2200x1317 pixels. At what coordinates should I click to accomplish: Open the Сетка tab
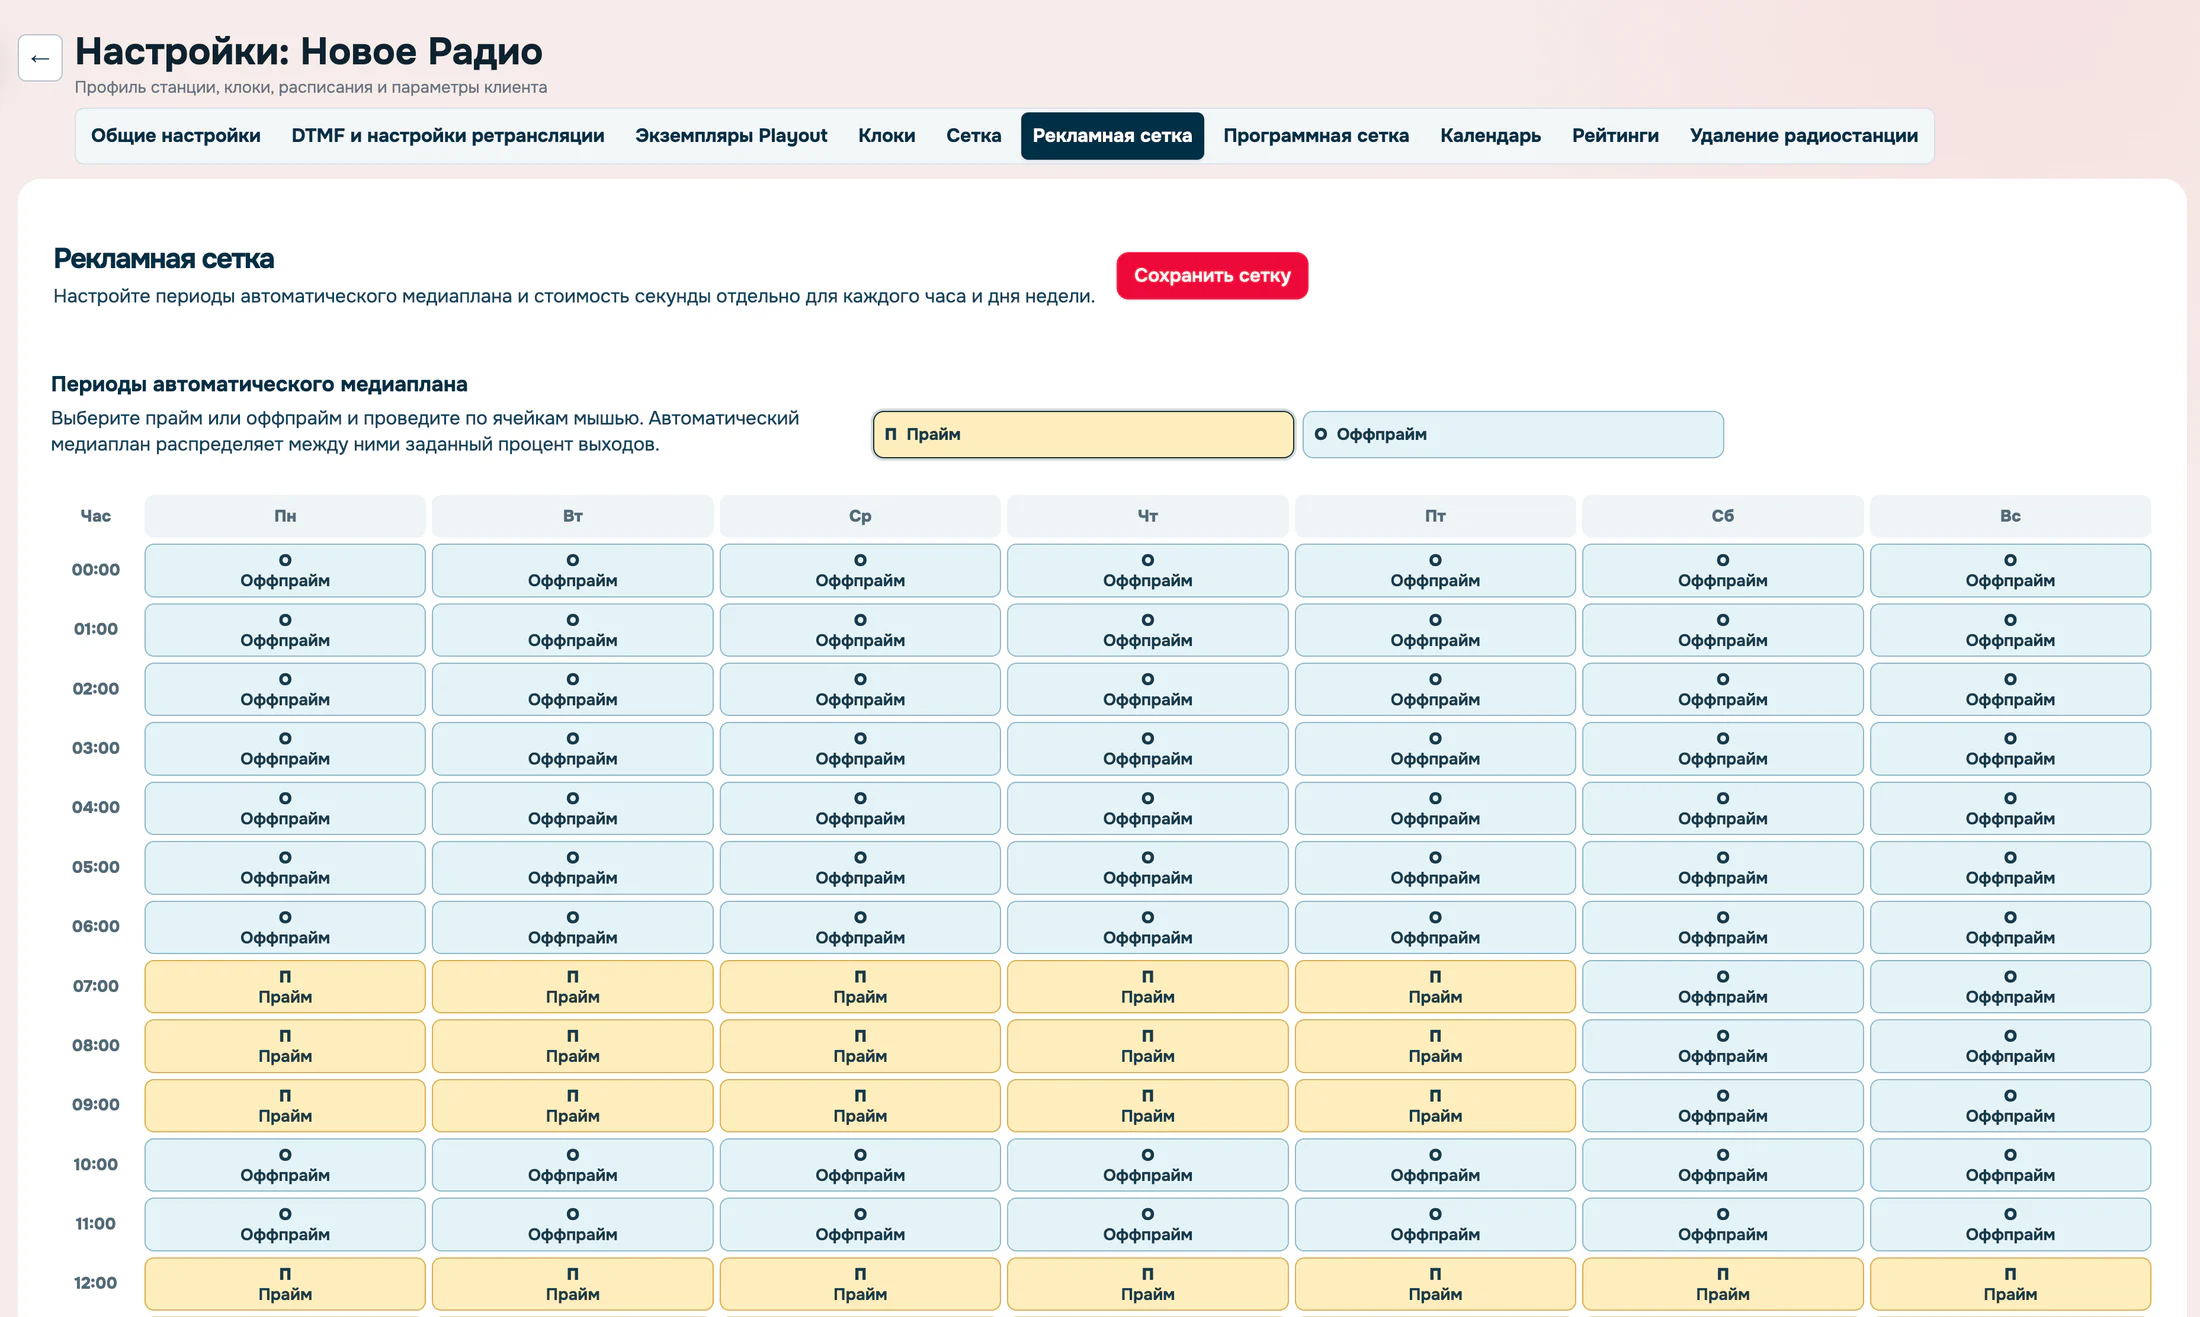[974, 136]
